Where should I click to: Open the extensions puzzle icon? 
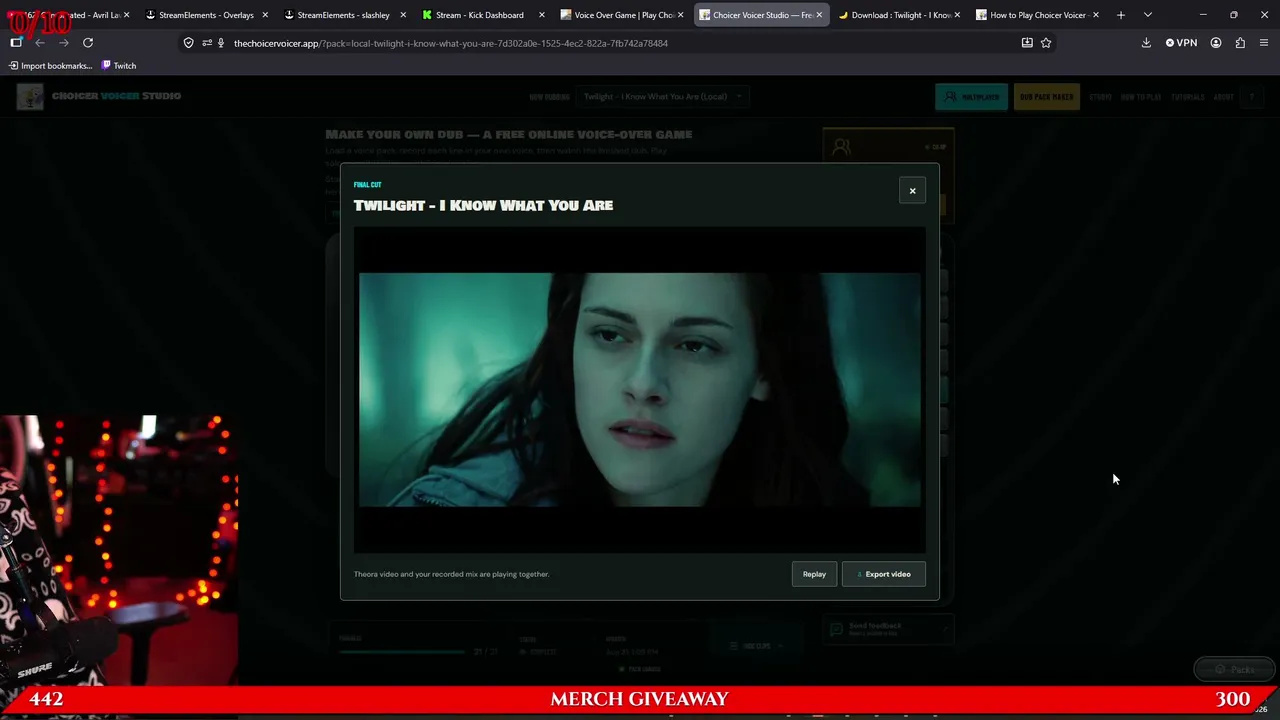(1240, 43)
